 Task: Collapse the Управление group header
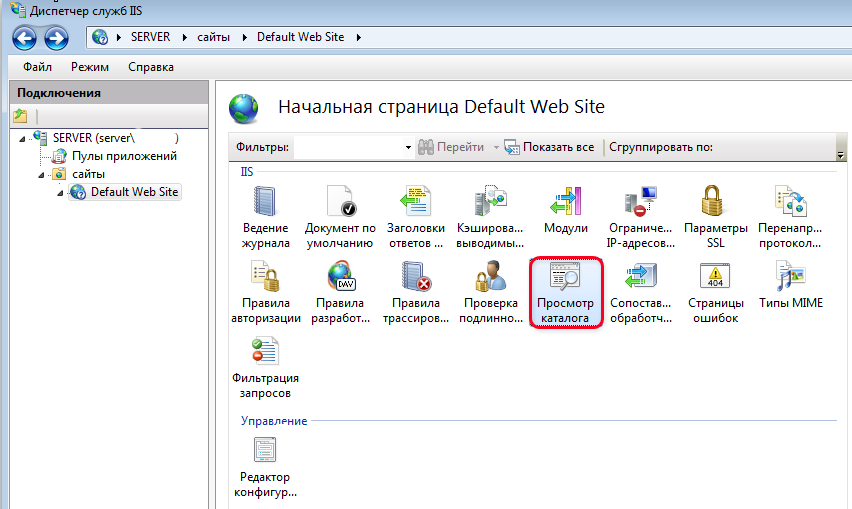tap(274, 421)
